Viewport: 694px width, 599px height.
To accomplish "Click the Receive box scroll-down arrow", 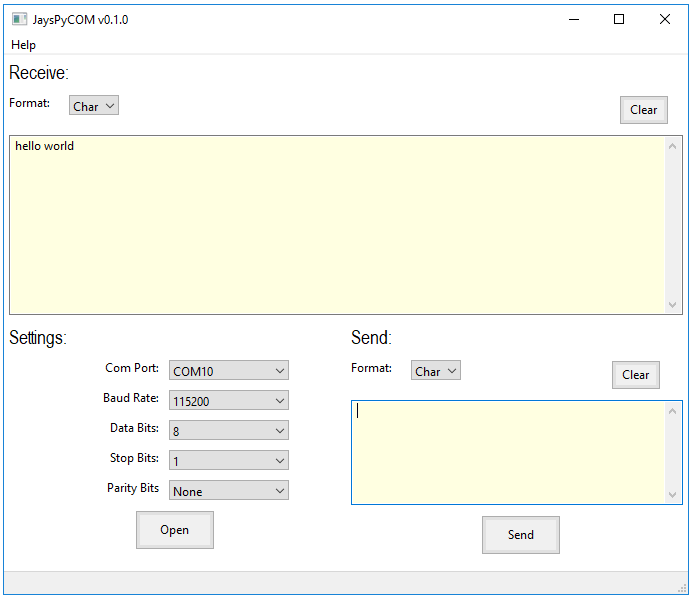I will pyautogui.click(x=672, y=305).
